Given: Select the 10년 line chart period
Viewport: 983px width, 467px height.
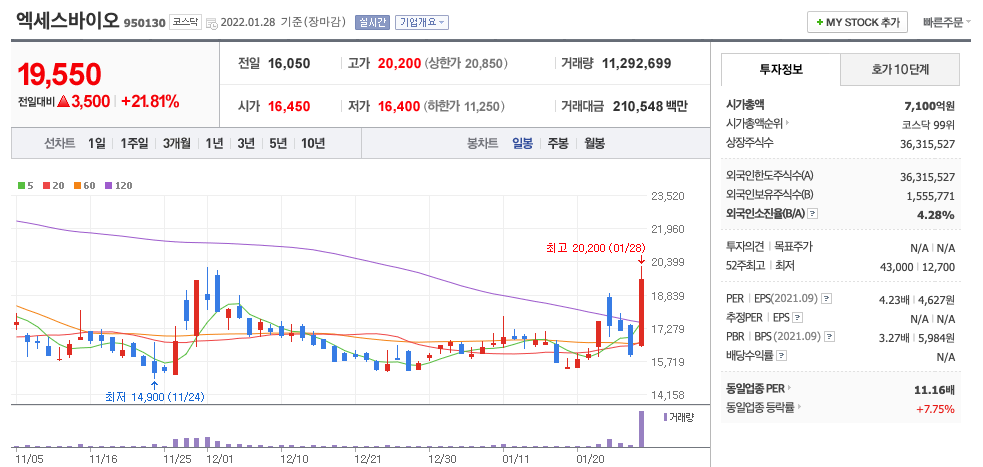Looking at the screenshot, I should point(313,144).
